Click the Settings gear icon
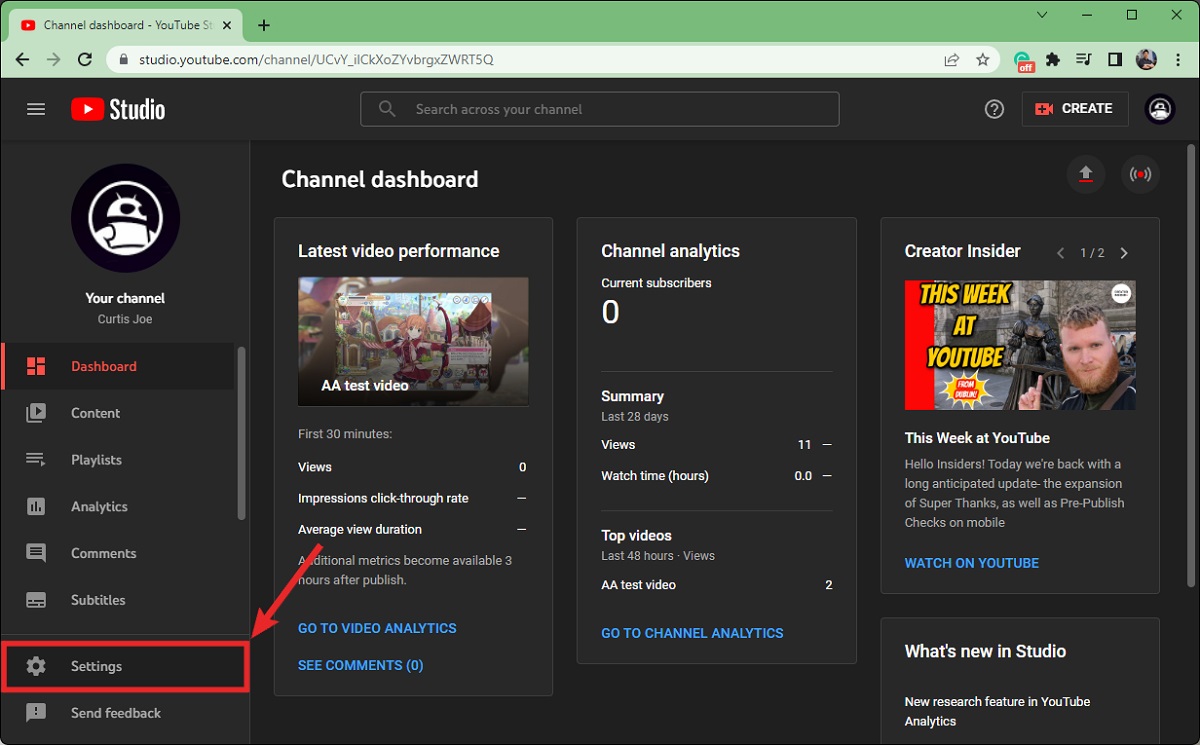Screen dimensions: 1200x745 coord(36,666)
